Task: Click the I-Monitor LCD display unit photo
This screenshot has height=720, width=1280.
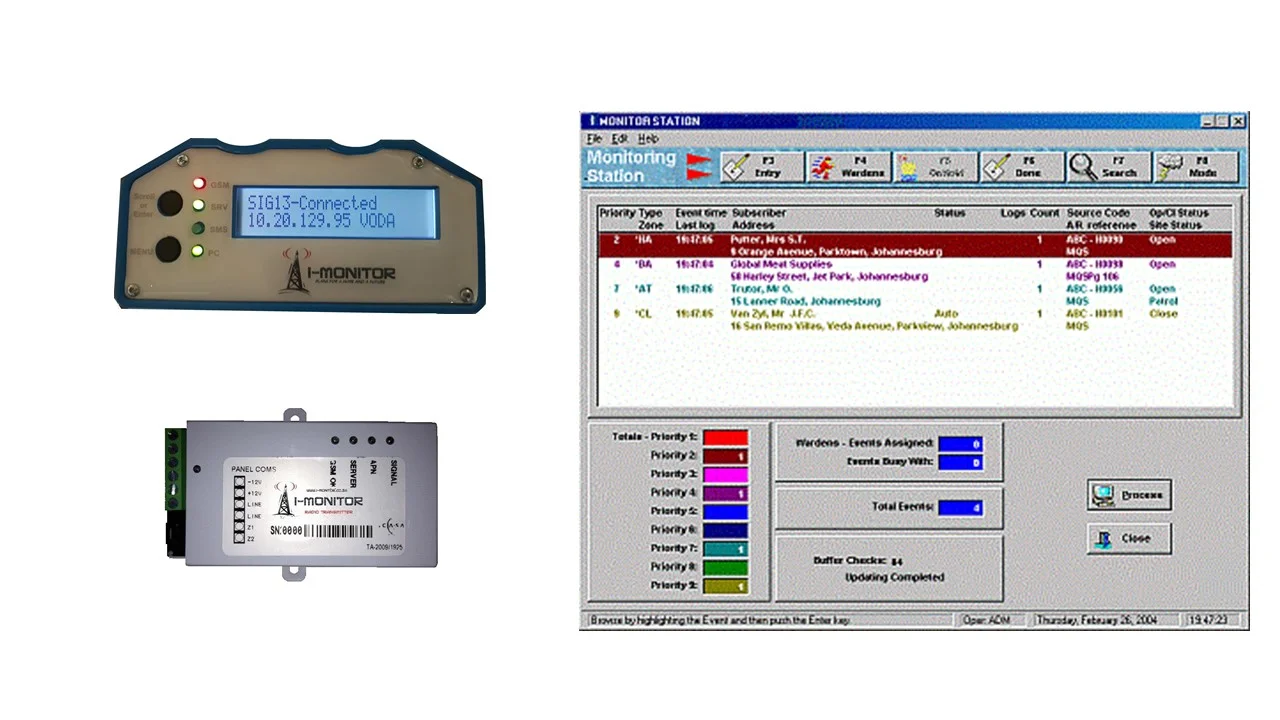Action: tap(300, 225)
